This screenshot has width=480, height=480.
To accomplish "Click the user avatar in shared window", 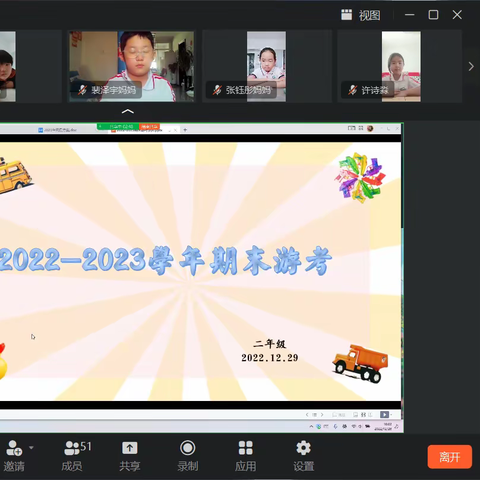I will [x=370, y=128].
